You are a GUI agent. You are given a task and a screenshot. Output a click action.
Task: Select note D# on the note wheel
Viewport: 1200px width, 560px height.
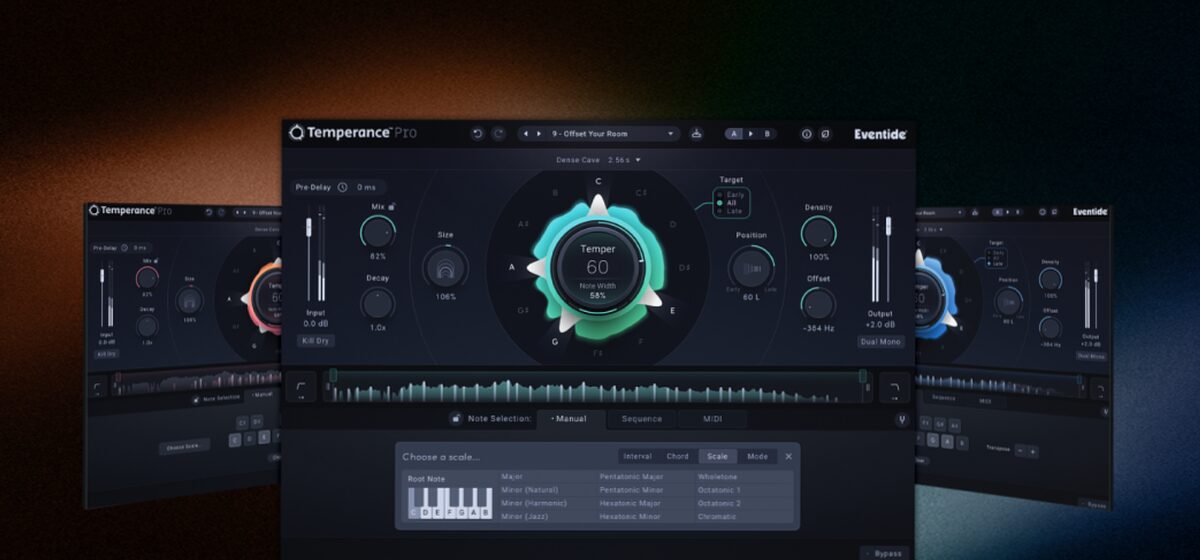coord(684,267)
